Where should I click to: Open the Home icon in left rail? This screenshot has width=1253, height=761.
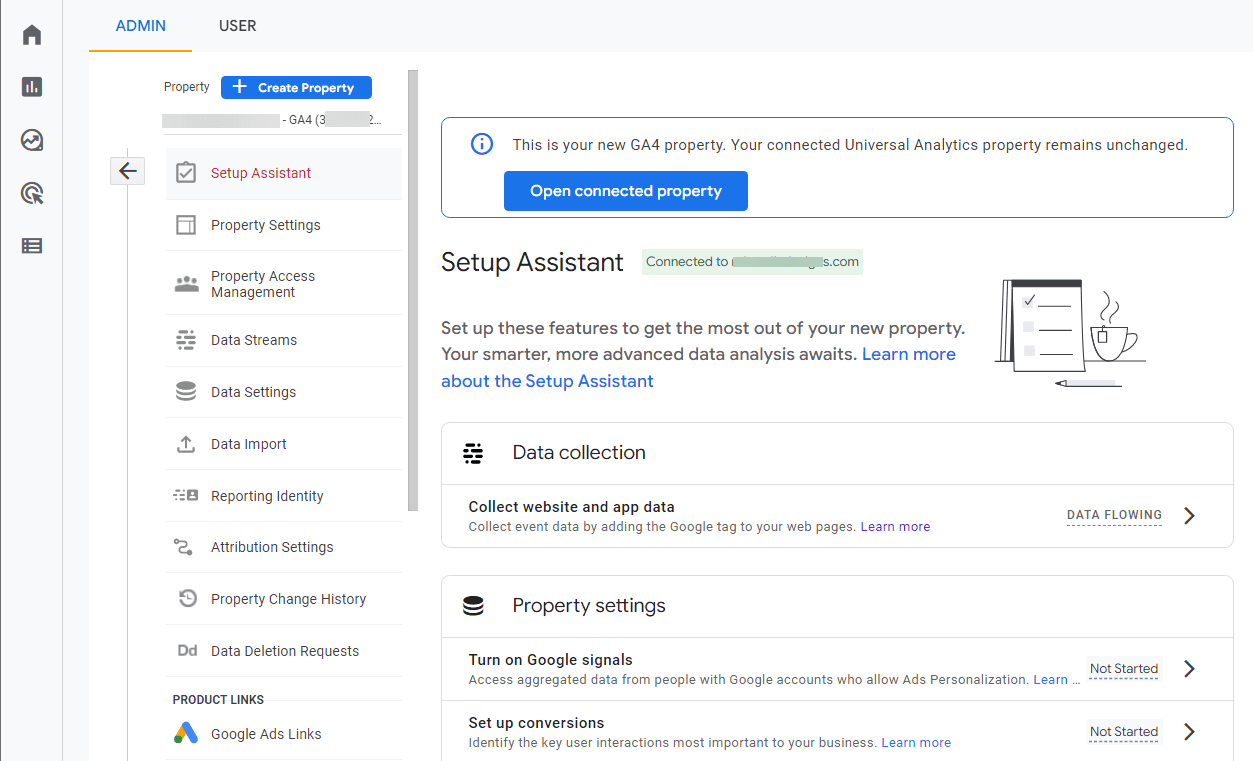32,35
